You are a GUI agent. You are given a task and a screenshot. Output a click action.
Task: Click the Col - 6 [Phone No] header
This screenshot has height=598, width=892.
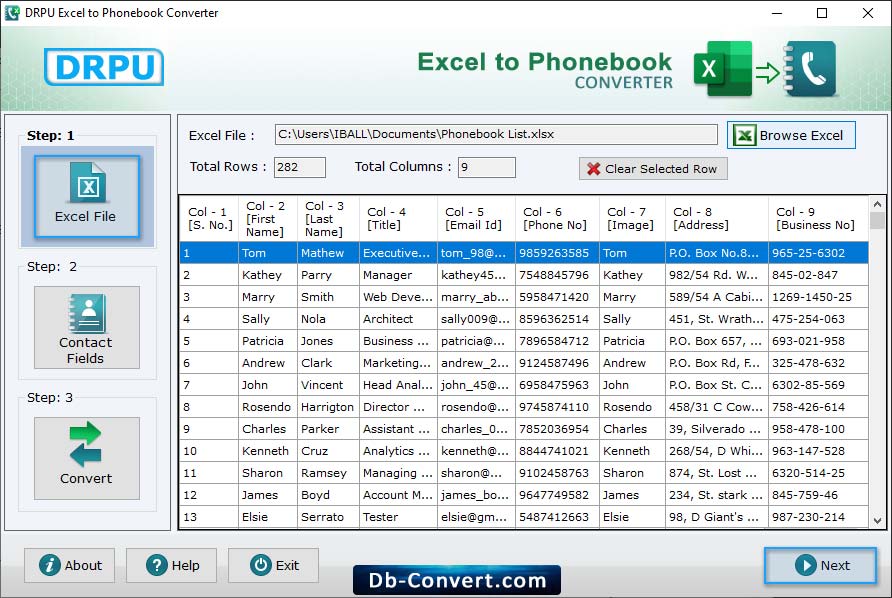(557, 218)
